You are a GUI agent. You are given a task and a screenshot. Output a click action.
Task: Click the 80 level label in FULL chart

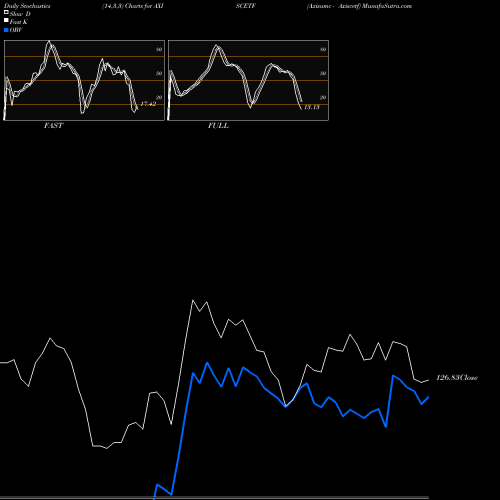coord(323,49)
